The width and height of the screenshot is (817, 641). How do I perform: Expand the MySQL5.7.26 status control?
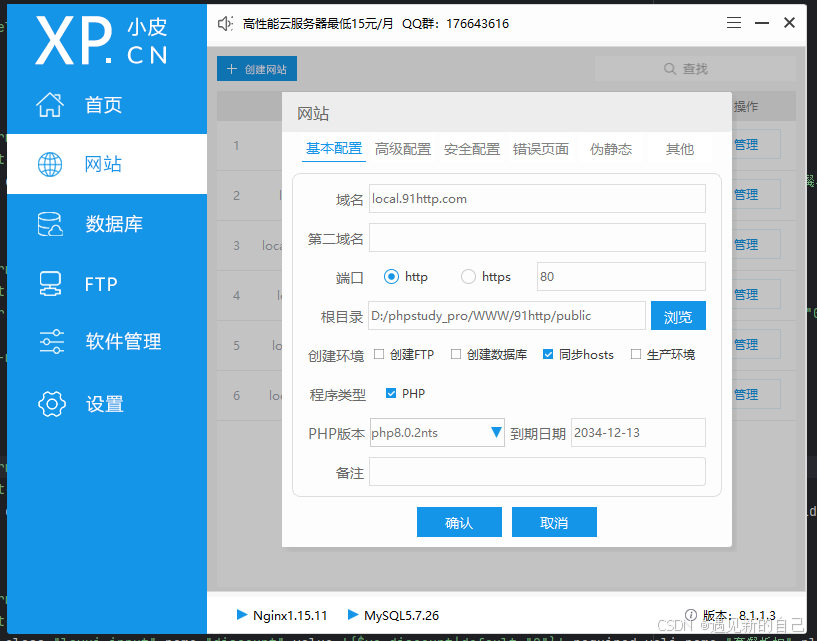click(351, 615)
